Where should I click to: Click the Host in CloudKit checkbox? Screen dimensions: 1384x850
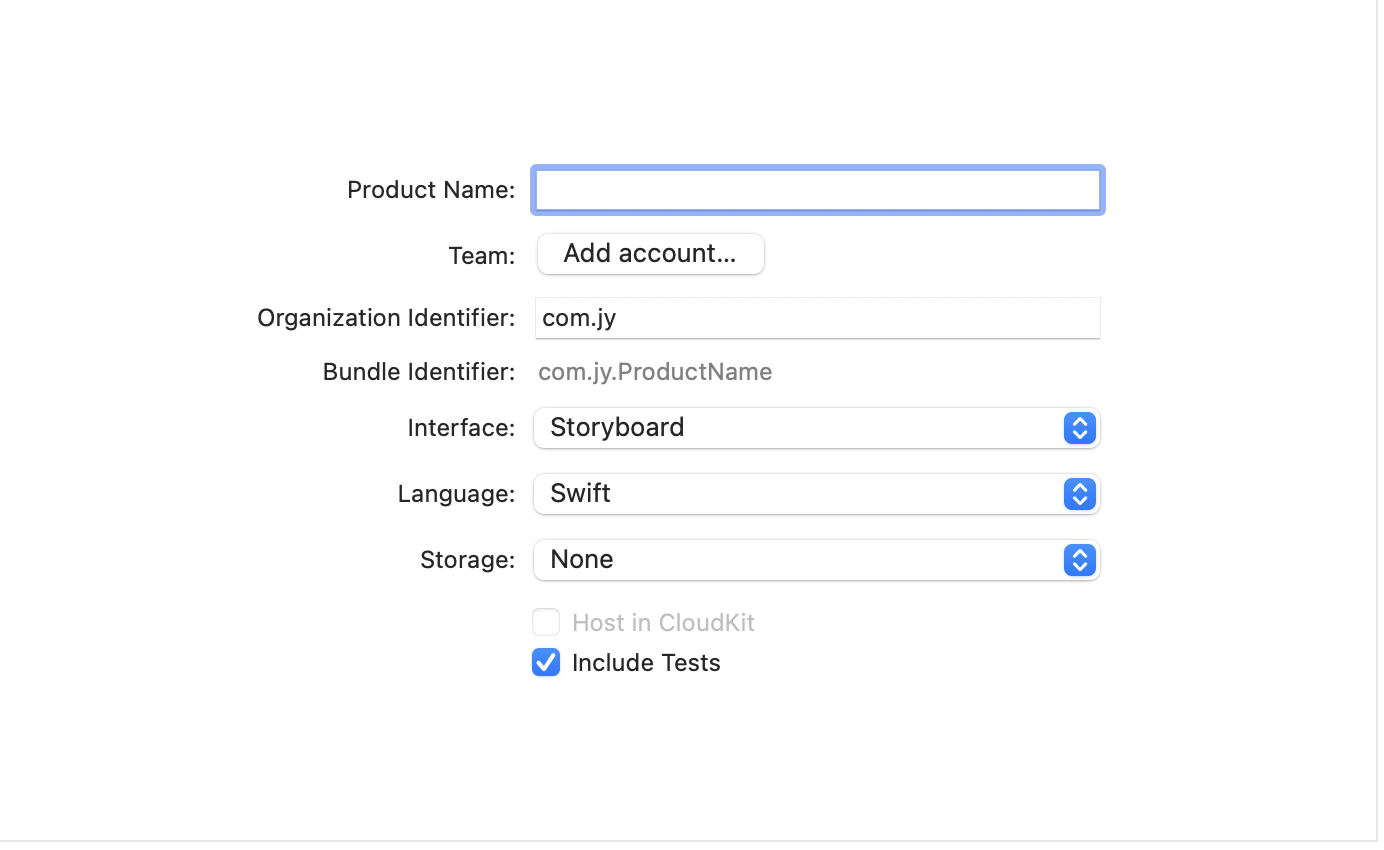(x=546, y=623)
